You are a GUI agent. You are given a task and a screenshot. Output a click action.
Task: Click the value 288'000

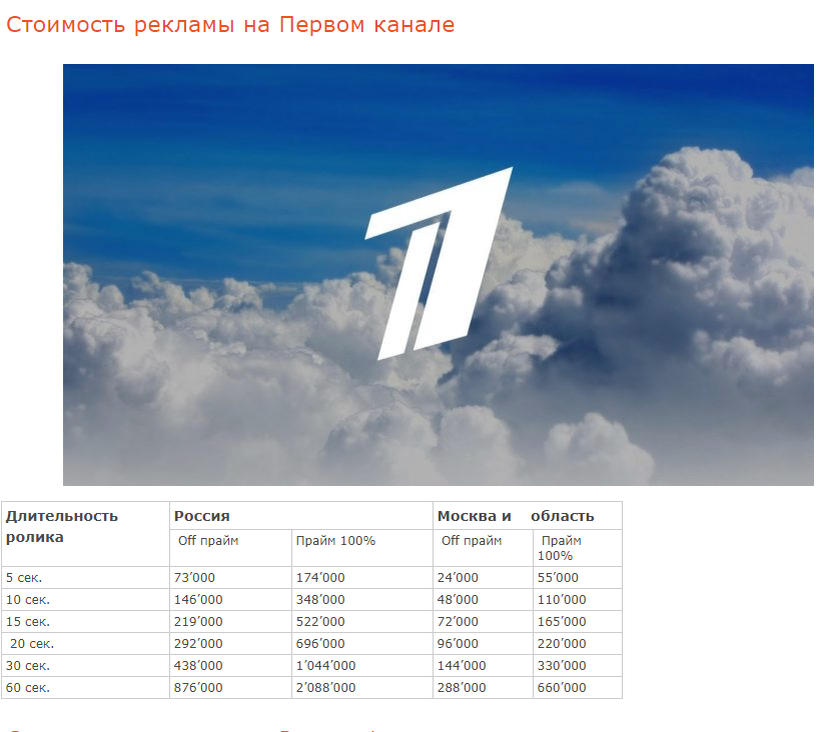pyautogui.click(x=461, y=688)
